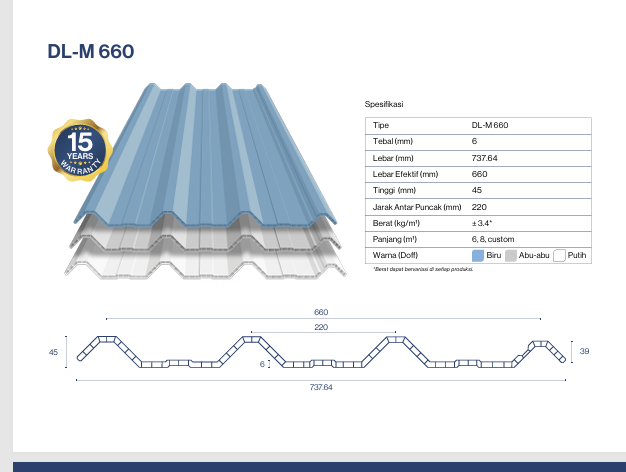Click the 220 dimension in profile diagram
The image size is (626, 472).
(x=321, y=327)
